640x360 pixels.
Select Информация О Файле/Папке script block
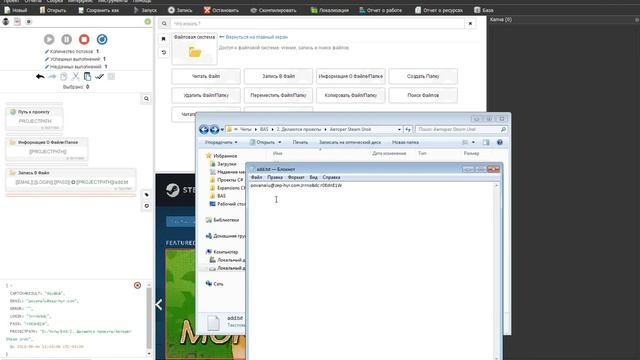(47, 148)
